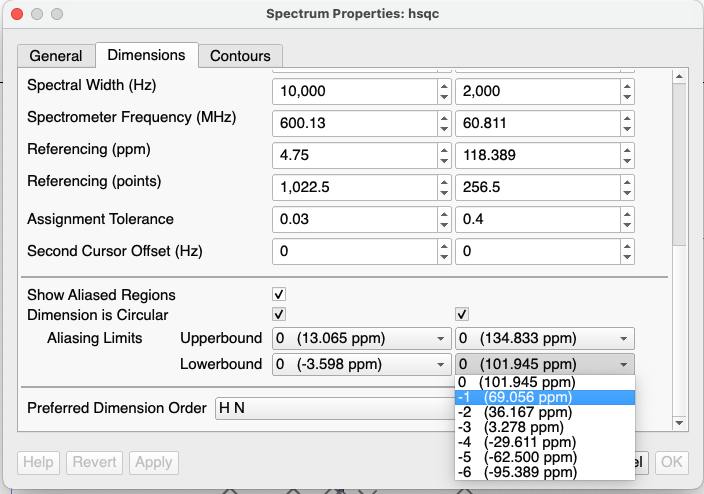This screenshot has height=494, width=704.
Task: Increase the first Second Cursor Offset stepper
Action: tap(444, 246)
